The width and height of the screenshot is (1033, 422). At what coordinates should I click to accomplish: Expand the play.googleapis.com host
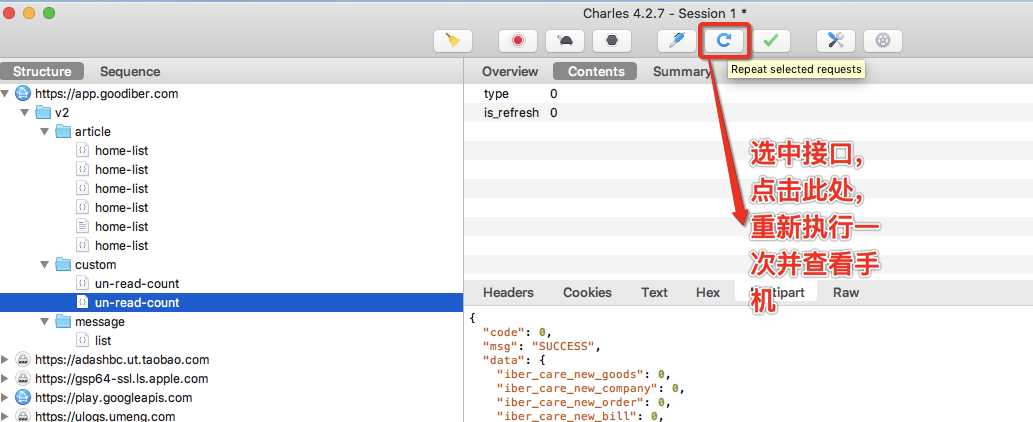pos(6,398)
